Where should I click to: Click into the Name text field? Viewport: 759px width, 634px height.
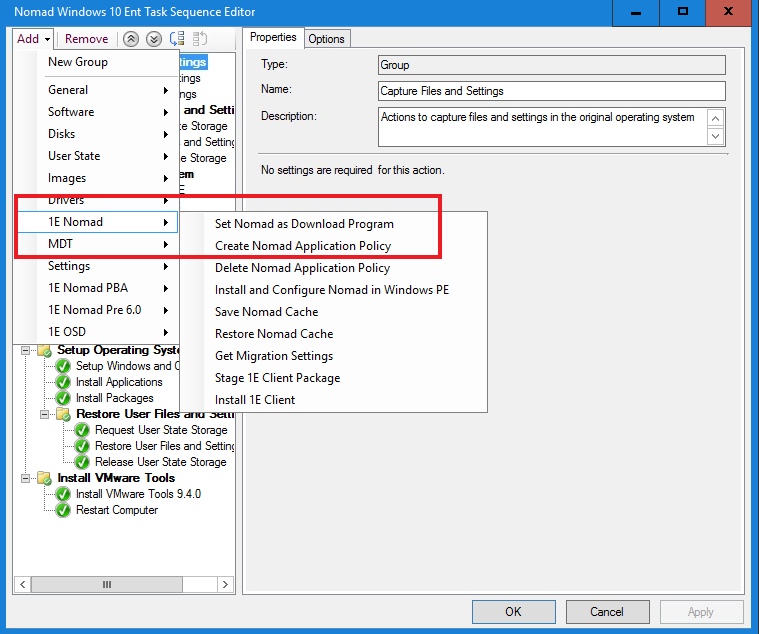click(x=551, y=91)
